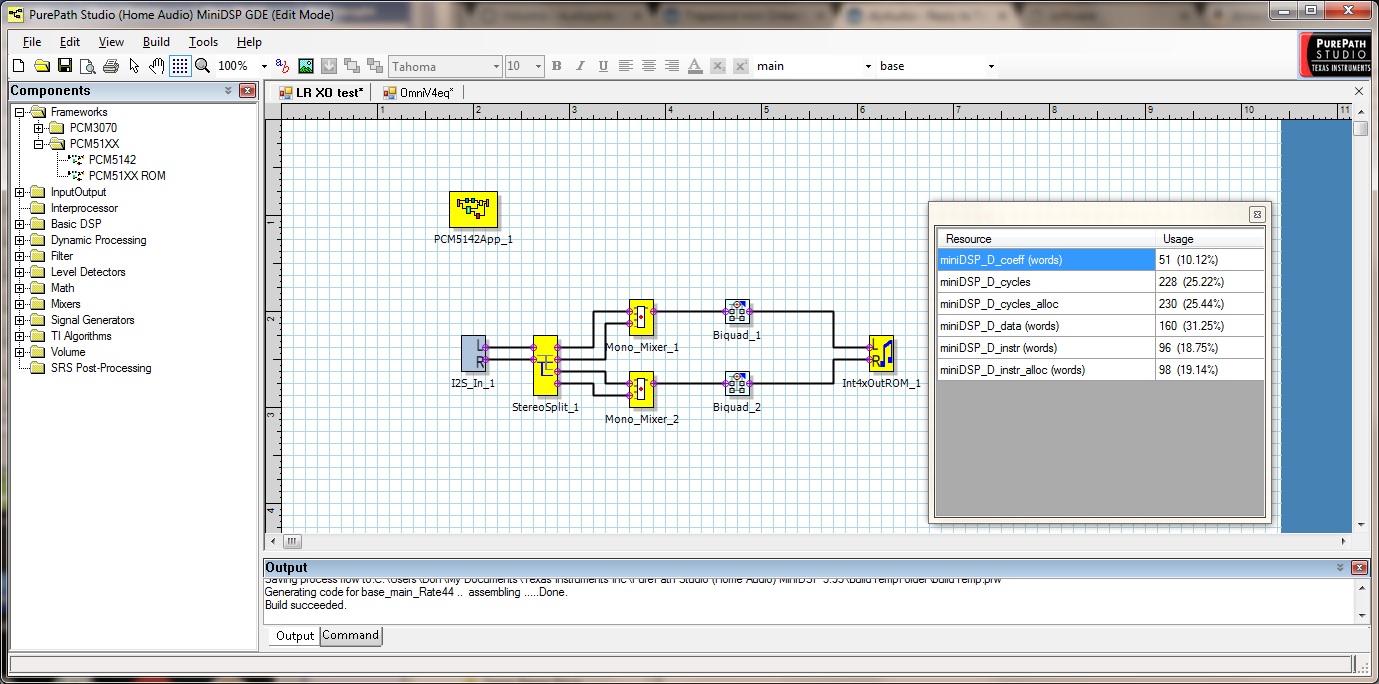Center align text in toolbar
The width and height of the screenshot is (1379, 684).
pos(649,66)
